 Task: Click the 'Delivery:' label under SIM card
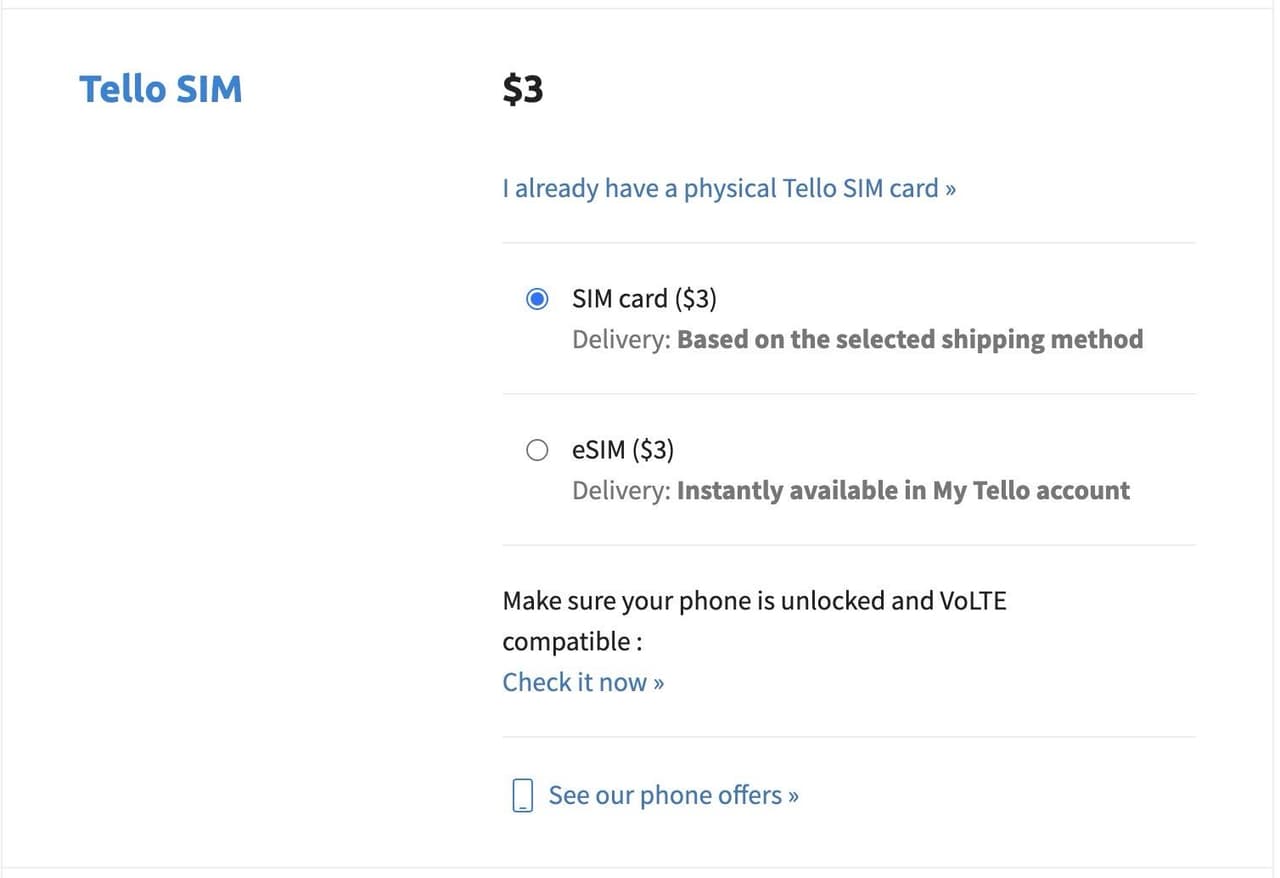(x=620, y=339)
